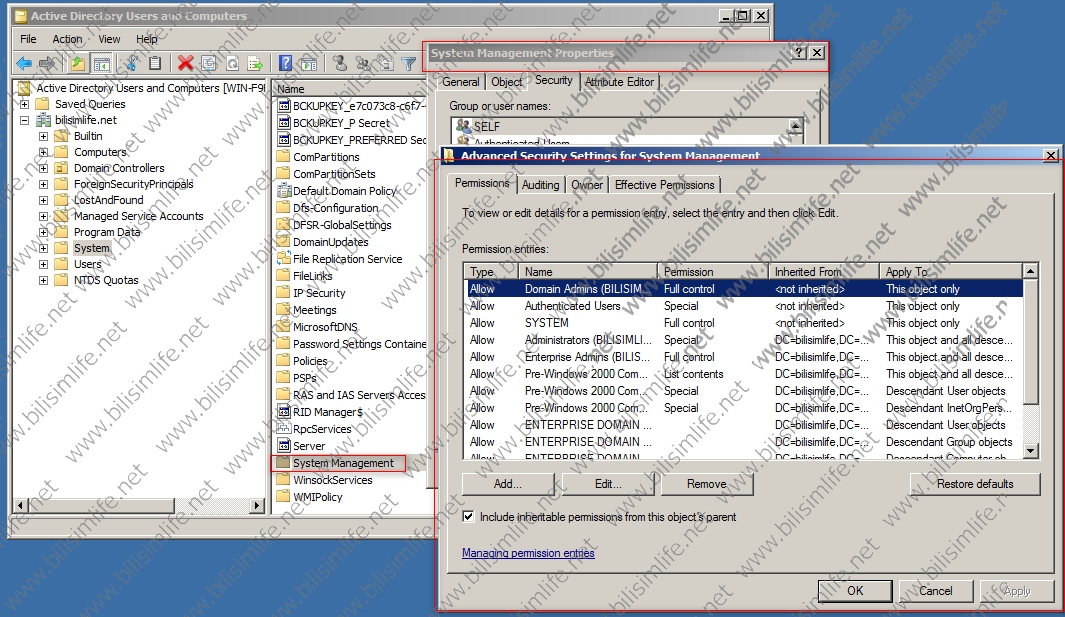Click the permission list scroll down arrow
Viewport: 1065px width, 617px height.
pyautogui.click(x=1030, y=450)
